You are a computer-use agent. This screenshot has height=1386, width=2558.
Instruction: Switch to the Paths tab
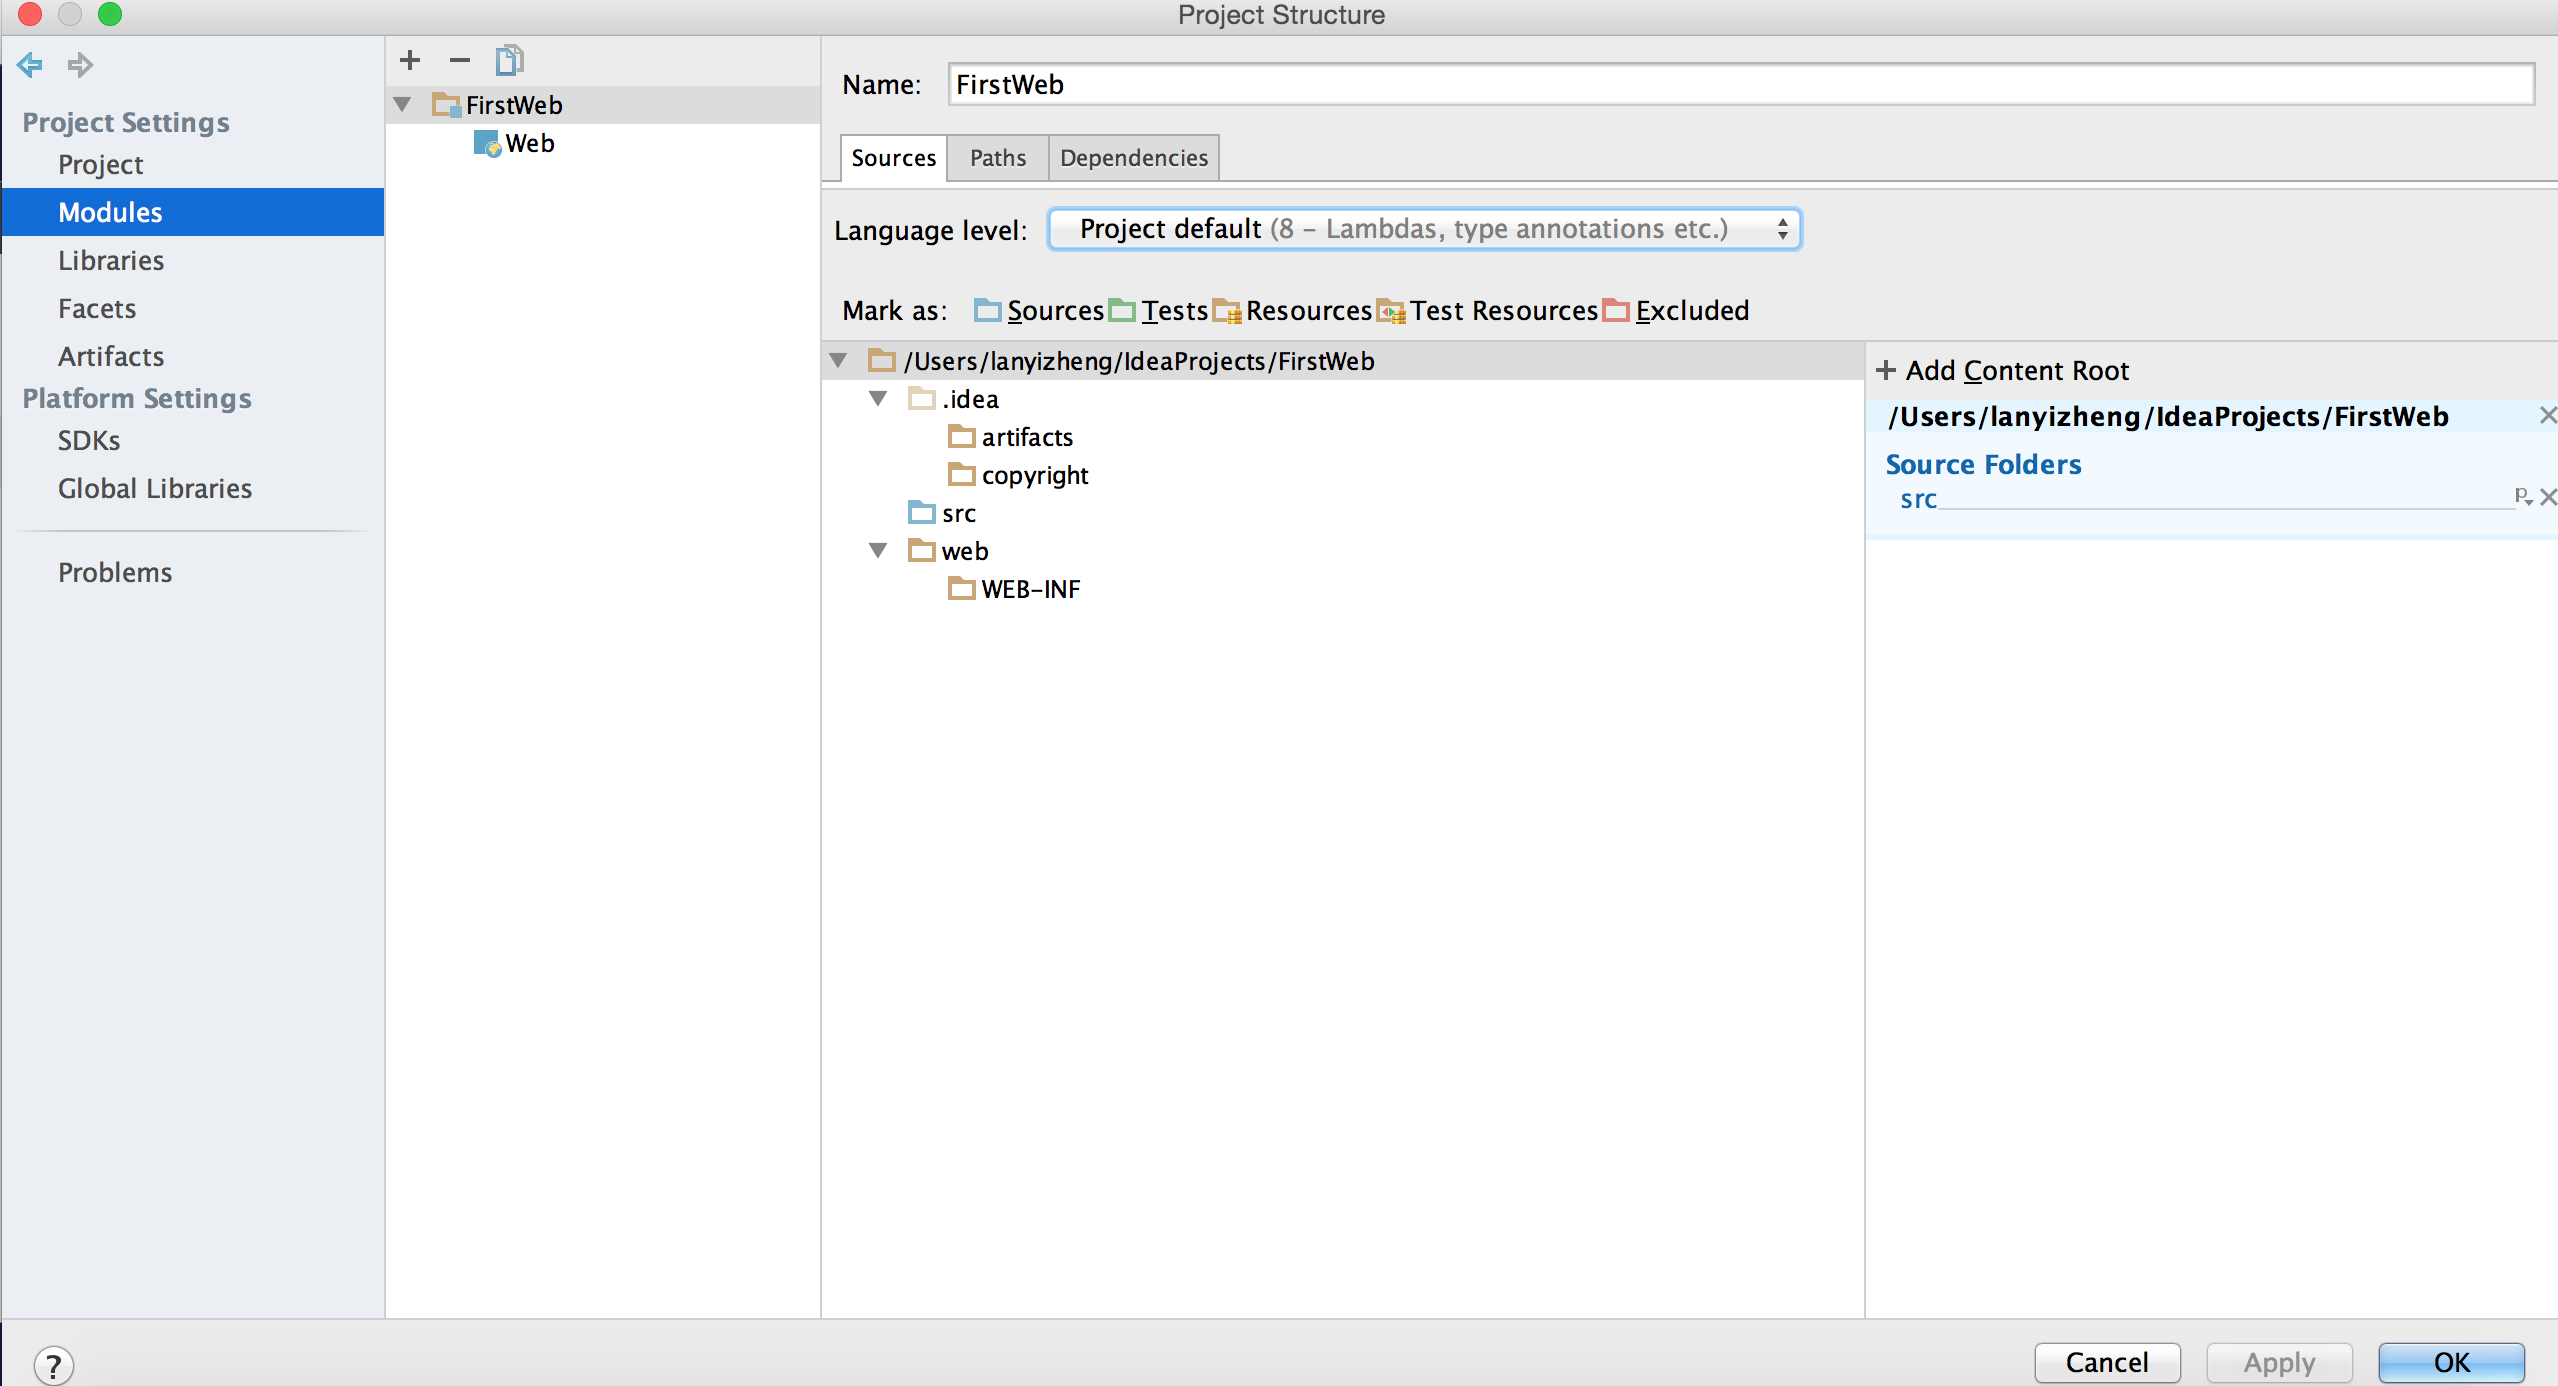(x=998, y=158)
